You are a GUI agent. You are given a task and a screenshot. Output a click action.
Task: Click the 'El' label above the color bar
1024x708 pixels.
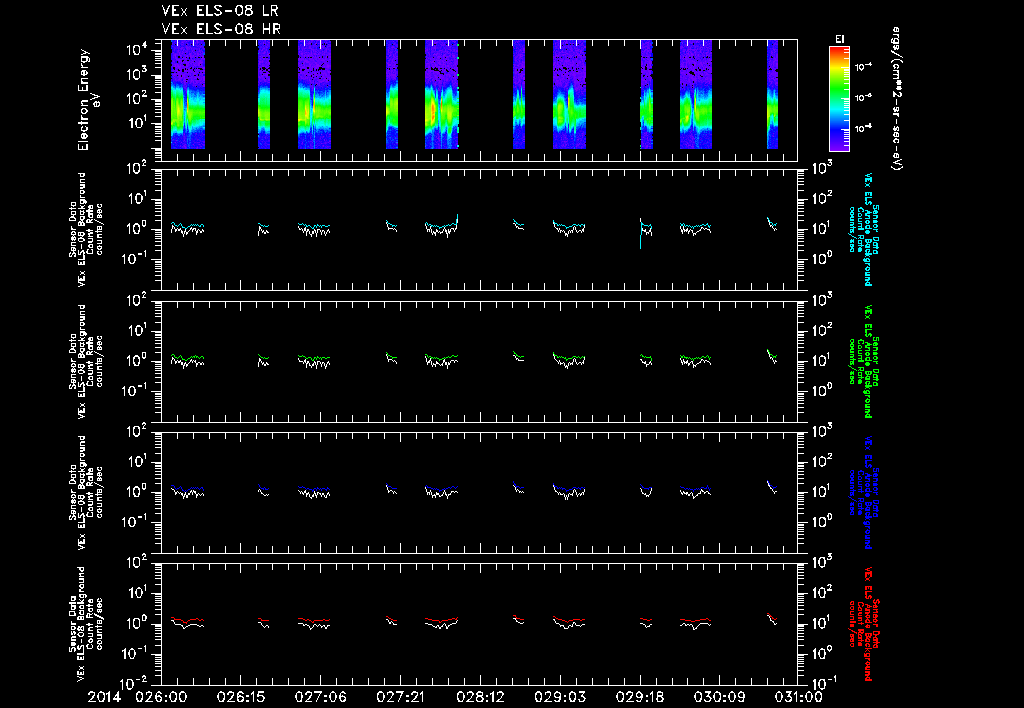[840, 39]
